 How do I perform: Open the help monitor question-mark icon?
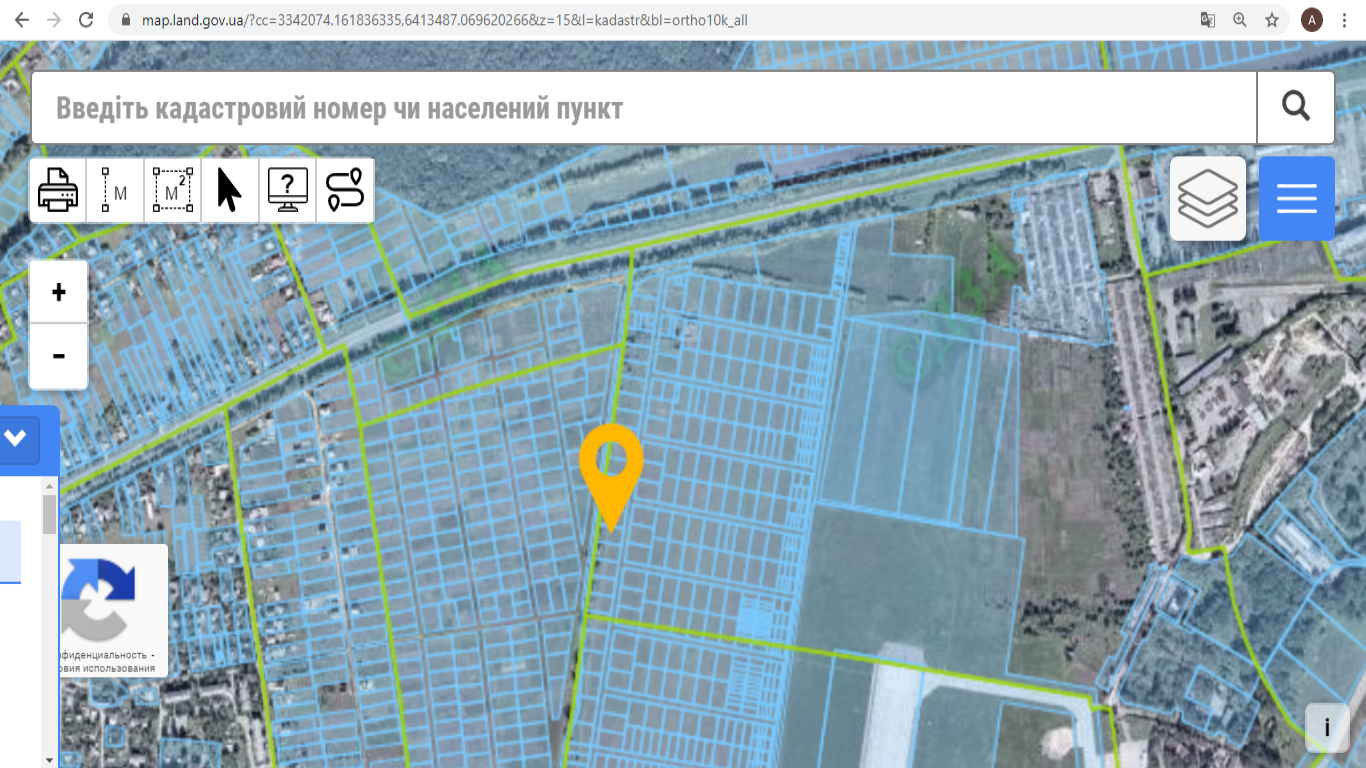click(288, 190)
